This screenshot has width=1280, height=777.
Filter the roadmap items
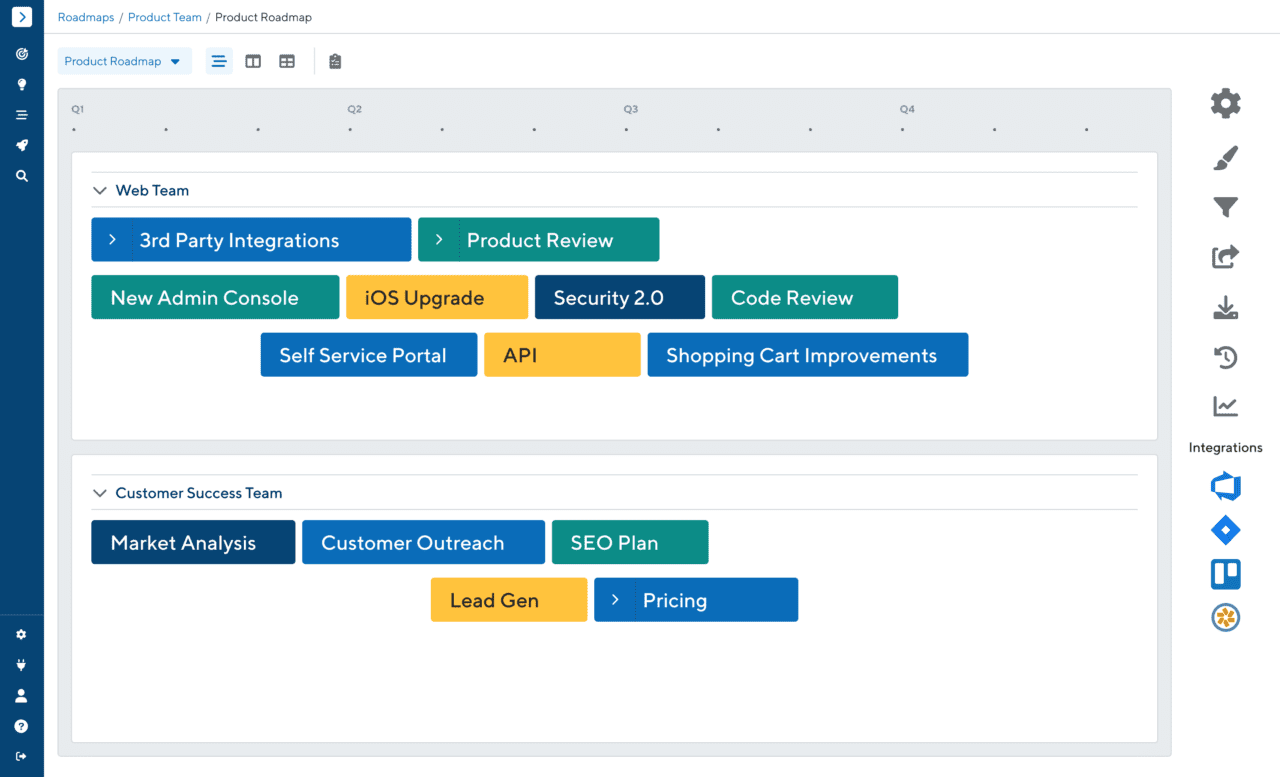point(1225,207)
